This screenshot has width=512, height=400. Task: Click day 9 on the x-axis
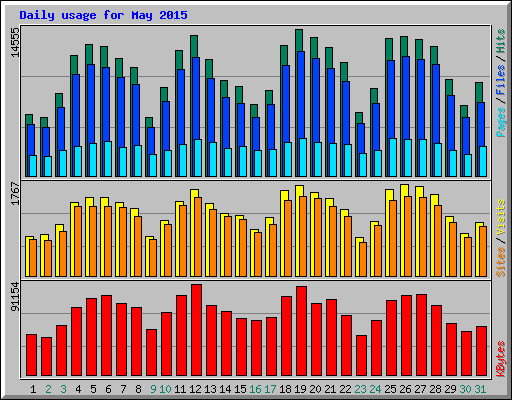point(153,389)
